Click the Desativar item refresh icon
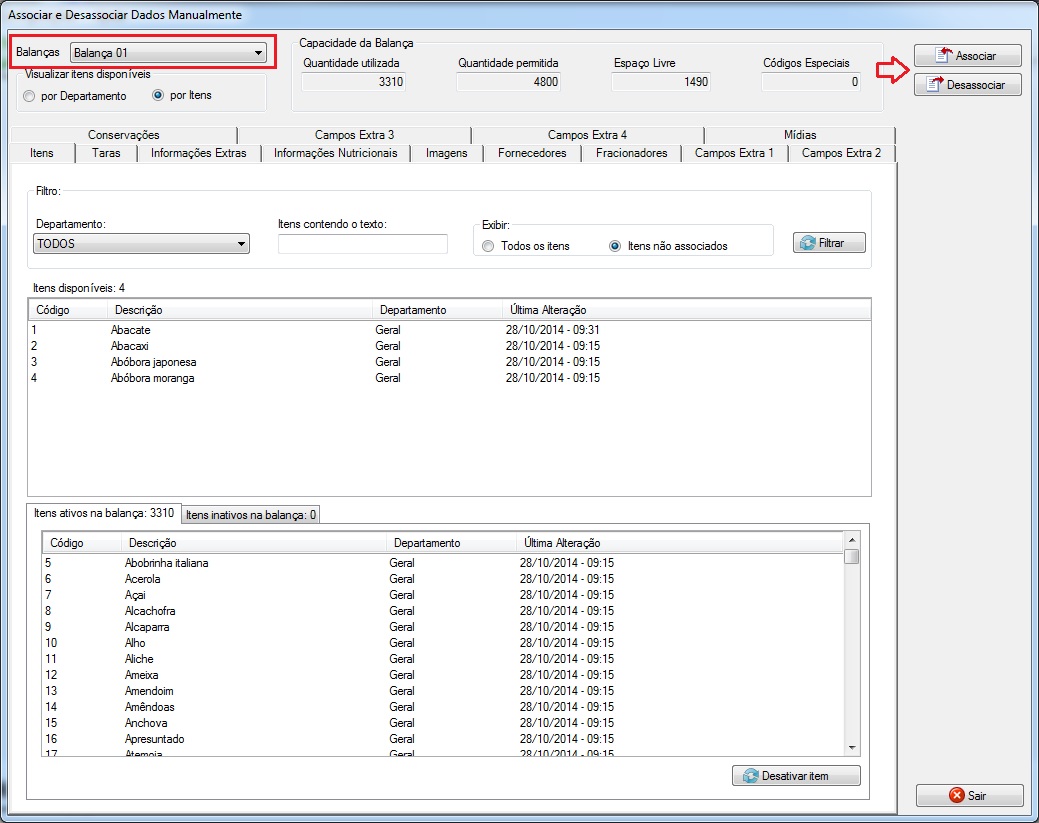The width and height of the screenshot is (1039, 823). [x=750, y=775]
